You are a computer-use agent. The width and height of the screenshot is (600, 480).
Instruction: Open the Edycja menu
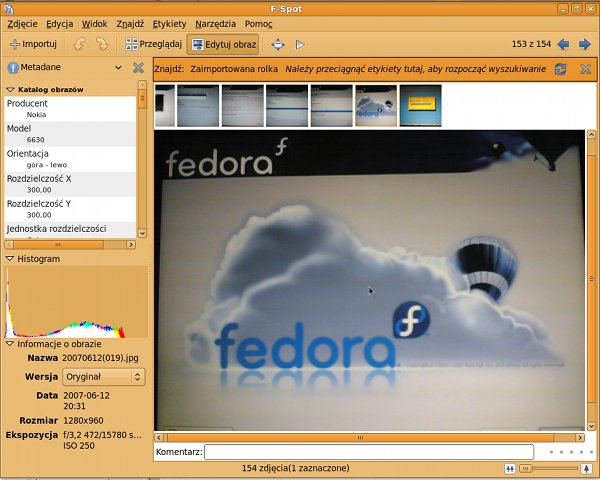coord(60,24)
